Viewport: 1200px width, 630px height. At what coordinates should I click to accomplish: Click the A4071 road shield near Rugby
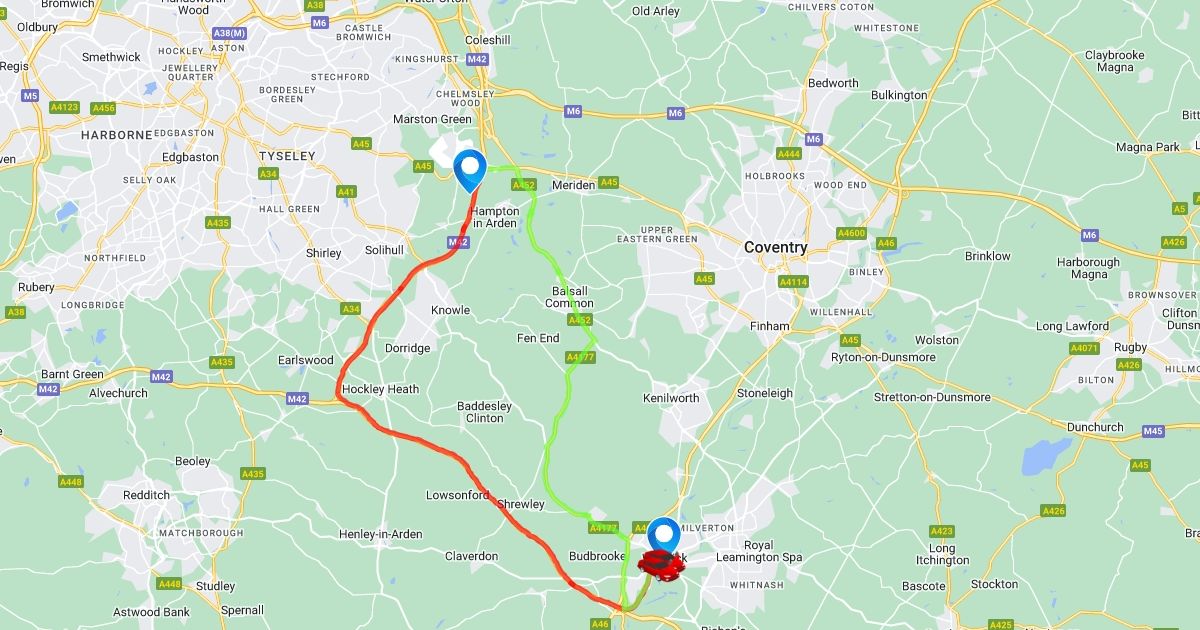click(x=1084, y=348)
